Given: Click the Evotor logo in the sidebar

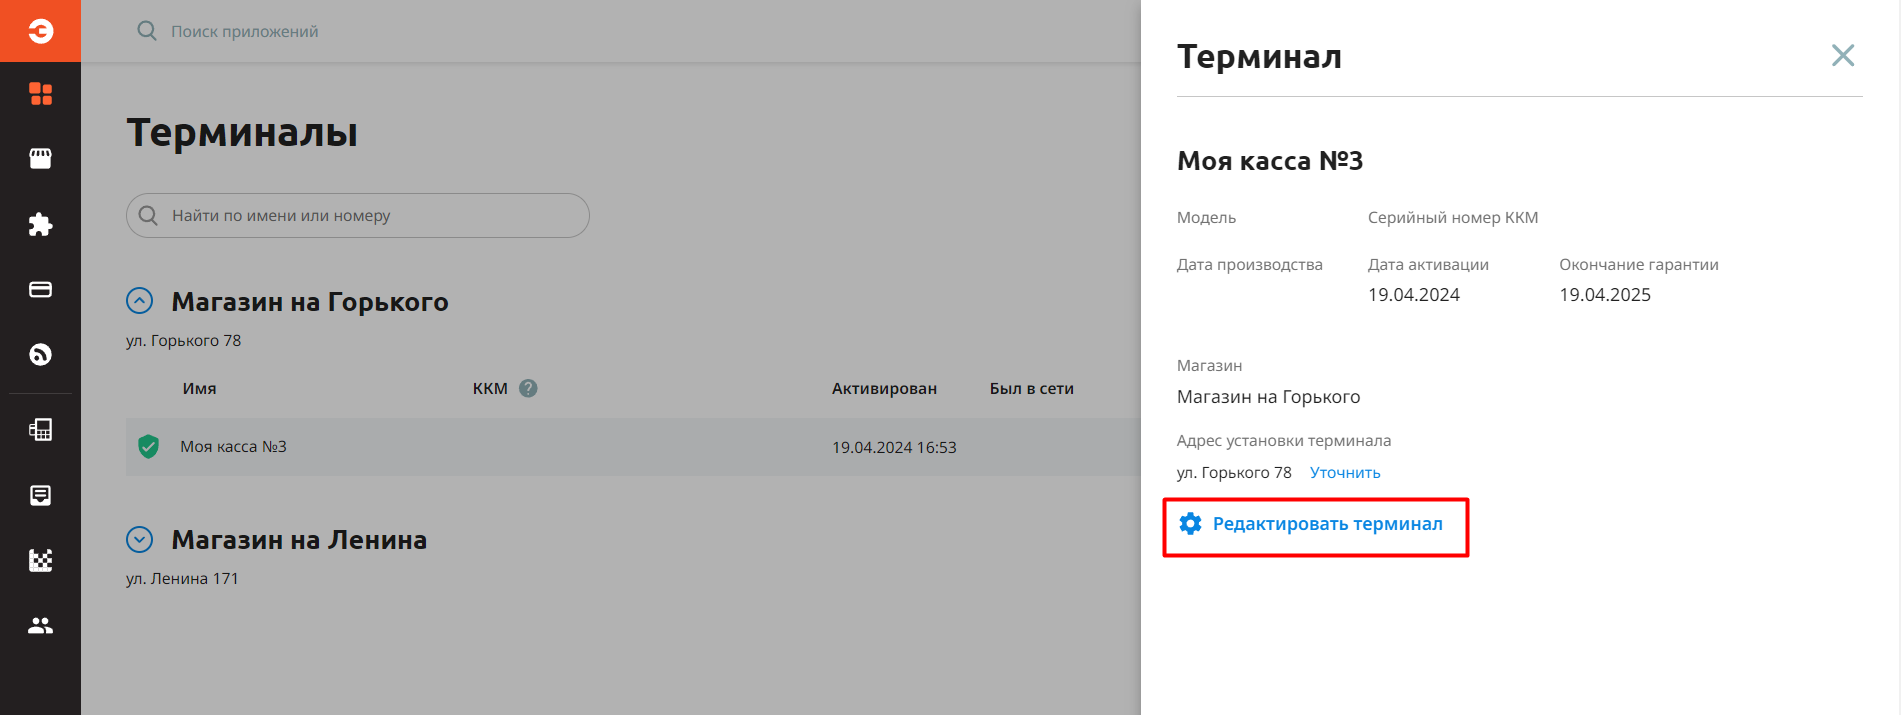Looking at the screenshot, I should 40,31.
